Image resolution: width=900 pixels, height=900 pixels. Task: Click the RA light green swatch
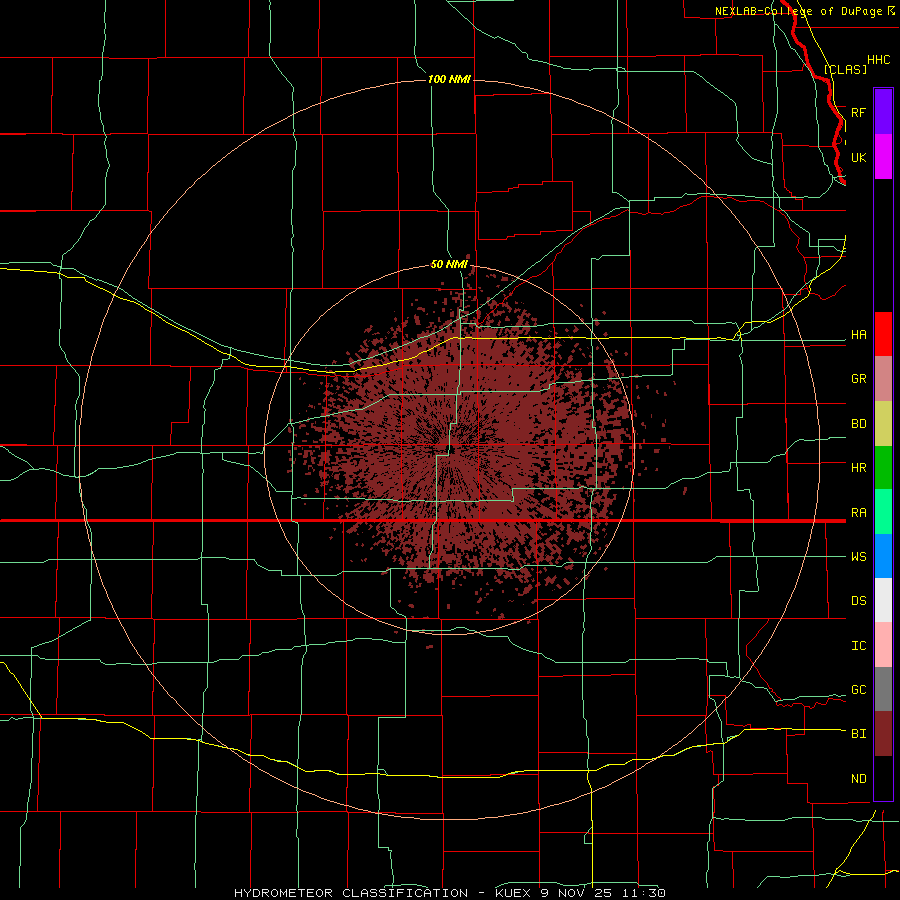point(883,512)
